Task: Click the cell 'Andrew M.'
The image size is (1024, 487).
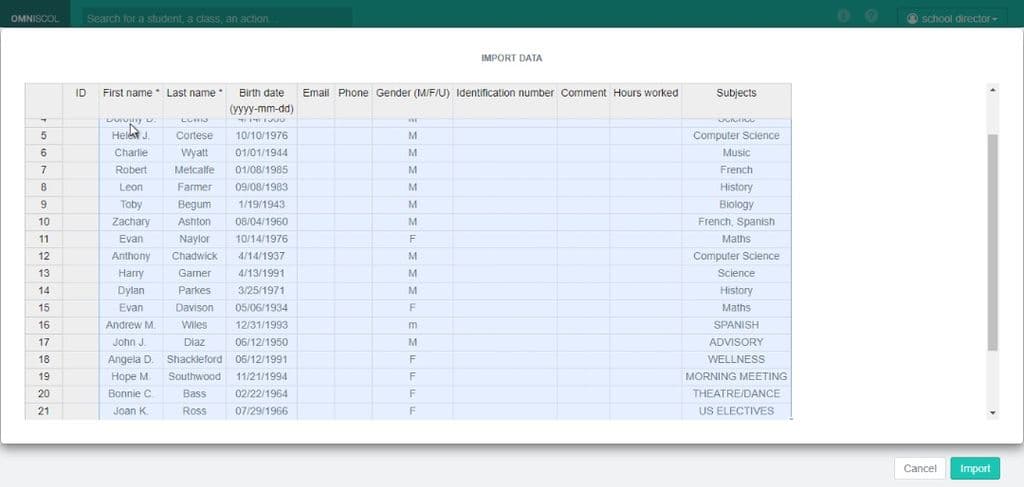Action: (131, 325)
